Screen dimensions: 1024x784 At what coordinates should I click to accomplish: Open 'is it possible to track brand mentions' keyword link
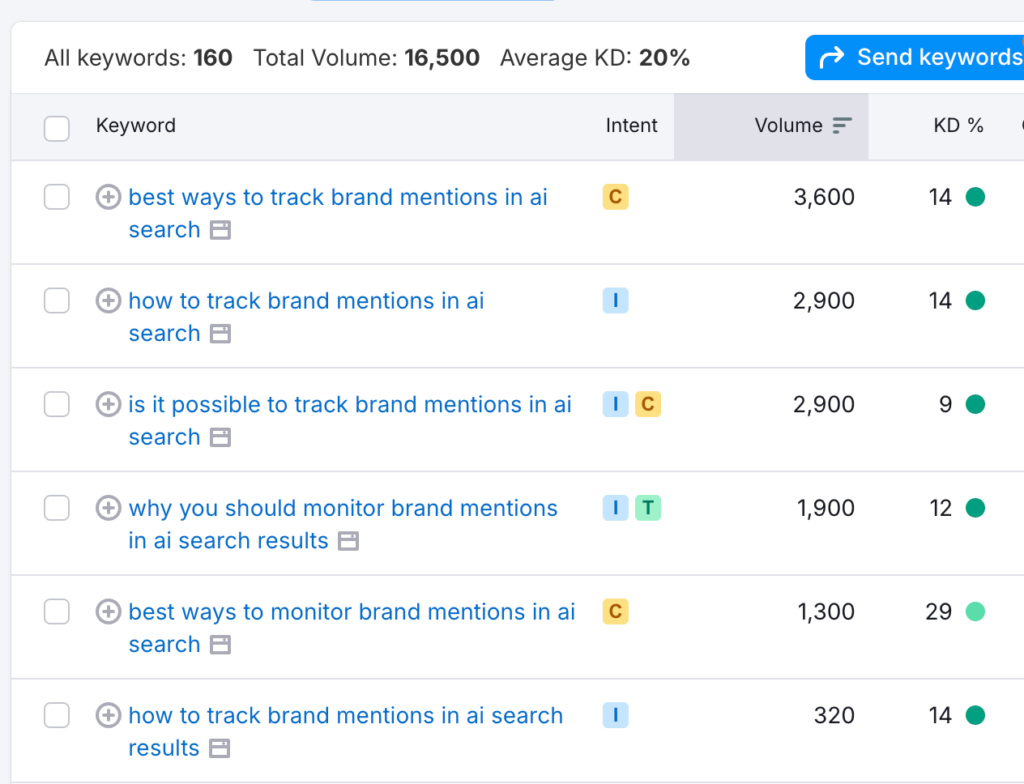pos(350,405)
